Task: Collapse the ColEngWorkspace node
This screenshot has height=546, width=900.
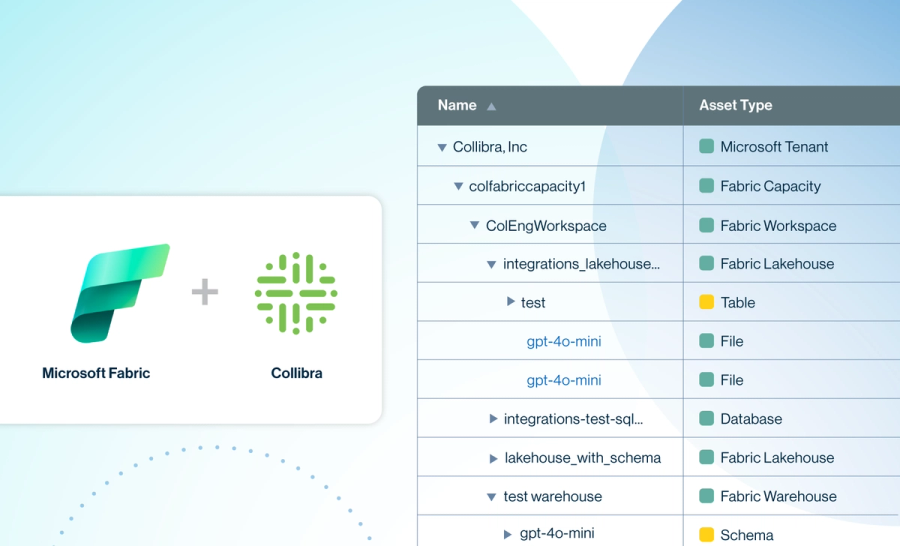Action: (475, 225)
